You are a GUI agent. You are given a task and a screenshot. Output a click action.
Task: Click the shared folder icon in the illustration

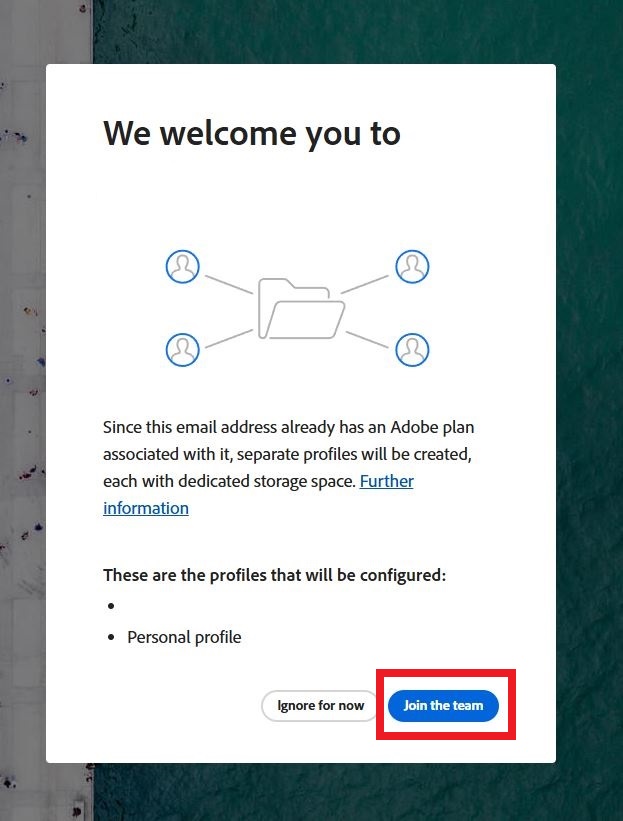tap(301, 309)
